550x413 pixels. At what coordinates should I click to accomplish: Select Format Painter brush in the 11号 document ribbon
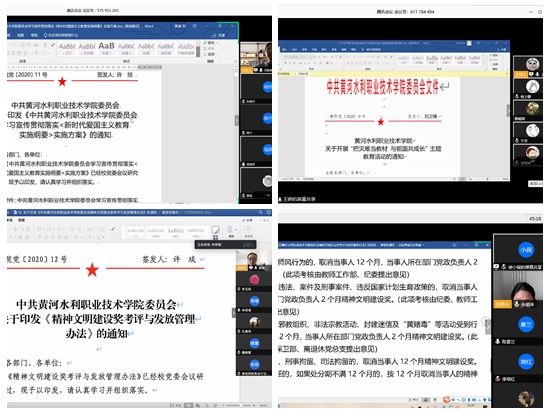pos(53,45)
